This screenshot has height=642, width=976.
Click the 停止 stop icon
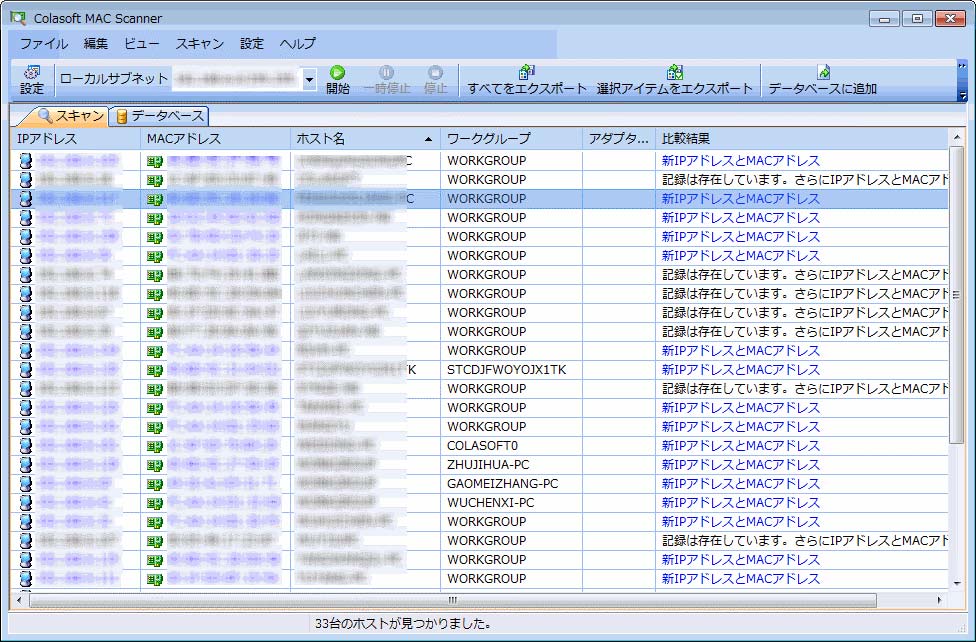[435, 80]
